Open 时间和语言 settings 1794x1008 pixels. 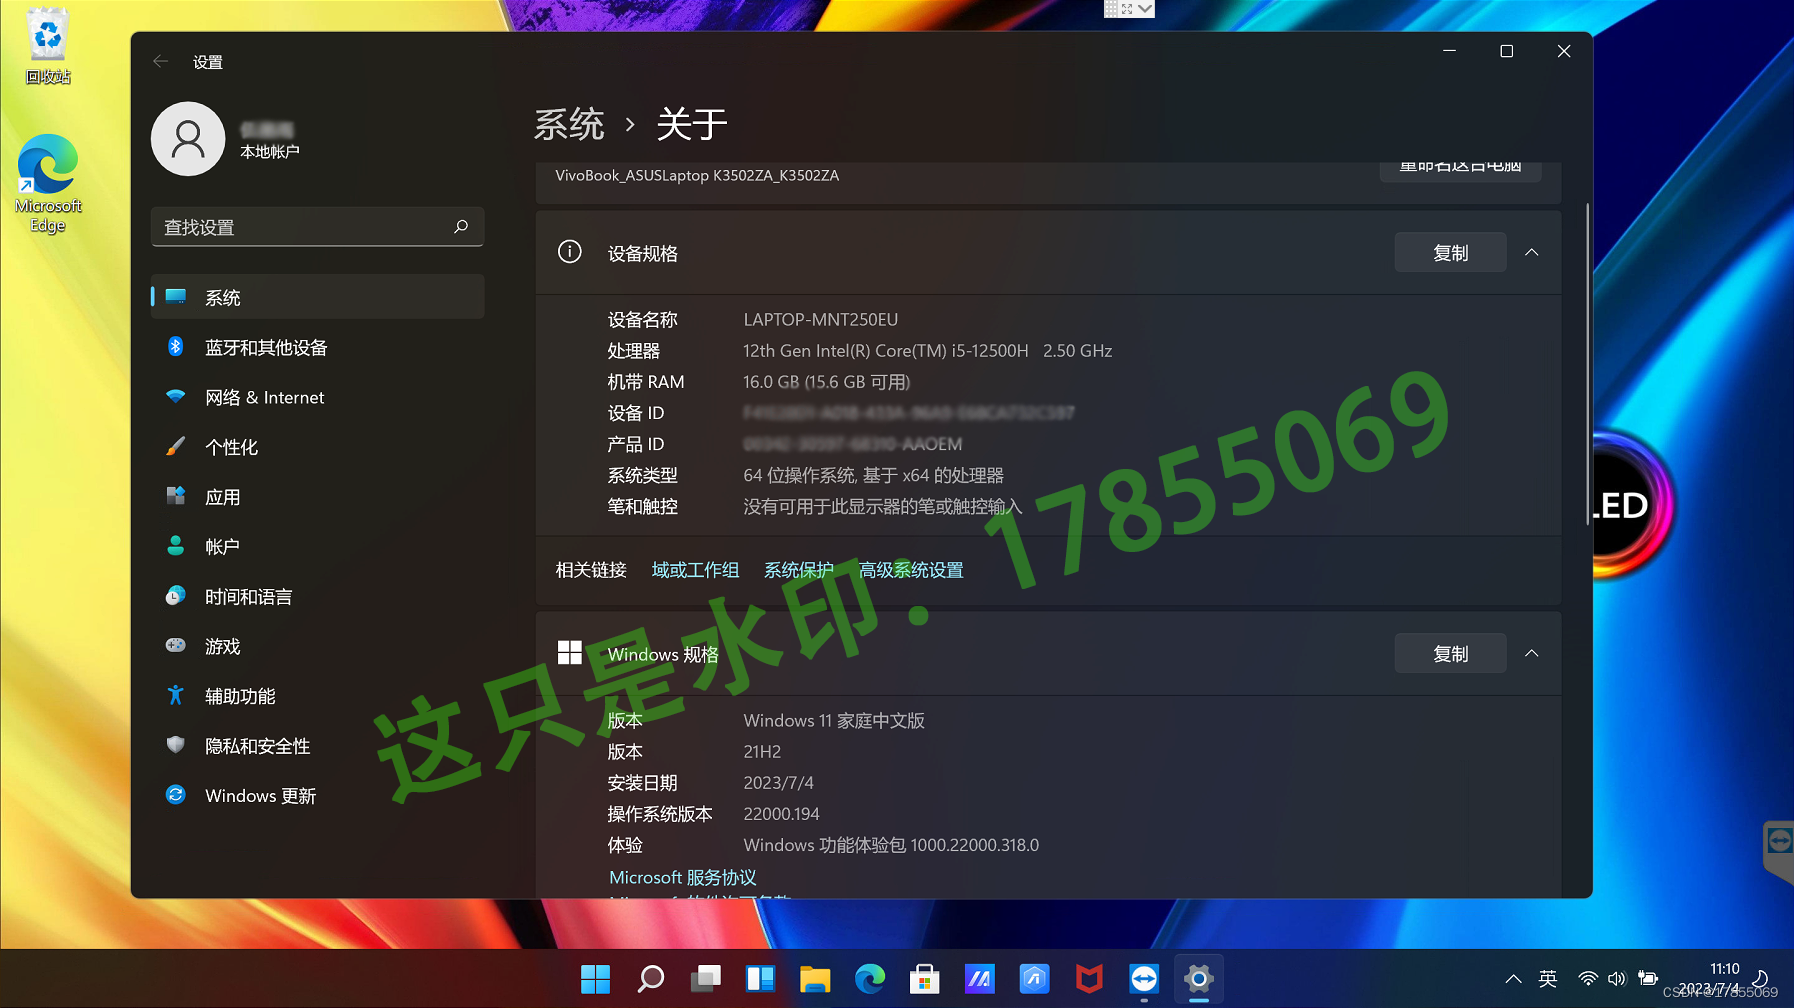pyautogui.click(x=317, y=597)
